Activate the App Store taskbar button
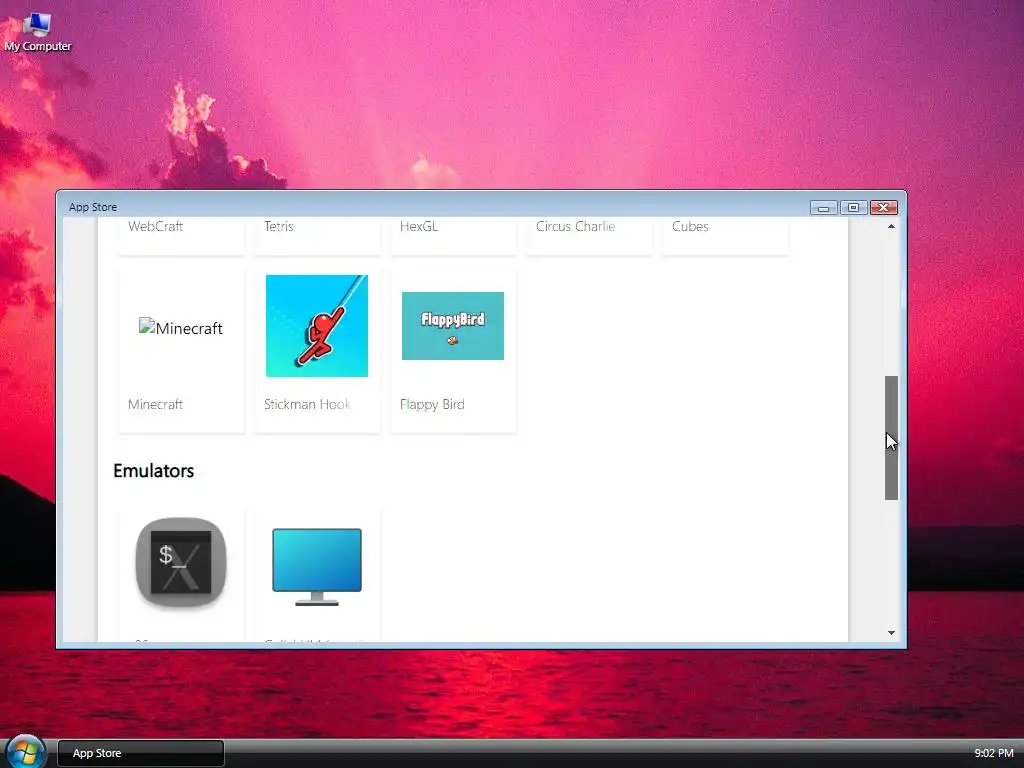 click(x=141, y=753)
